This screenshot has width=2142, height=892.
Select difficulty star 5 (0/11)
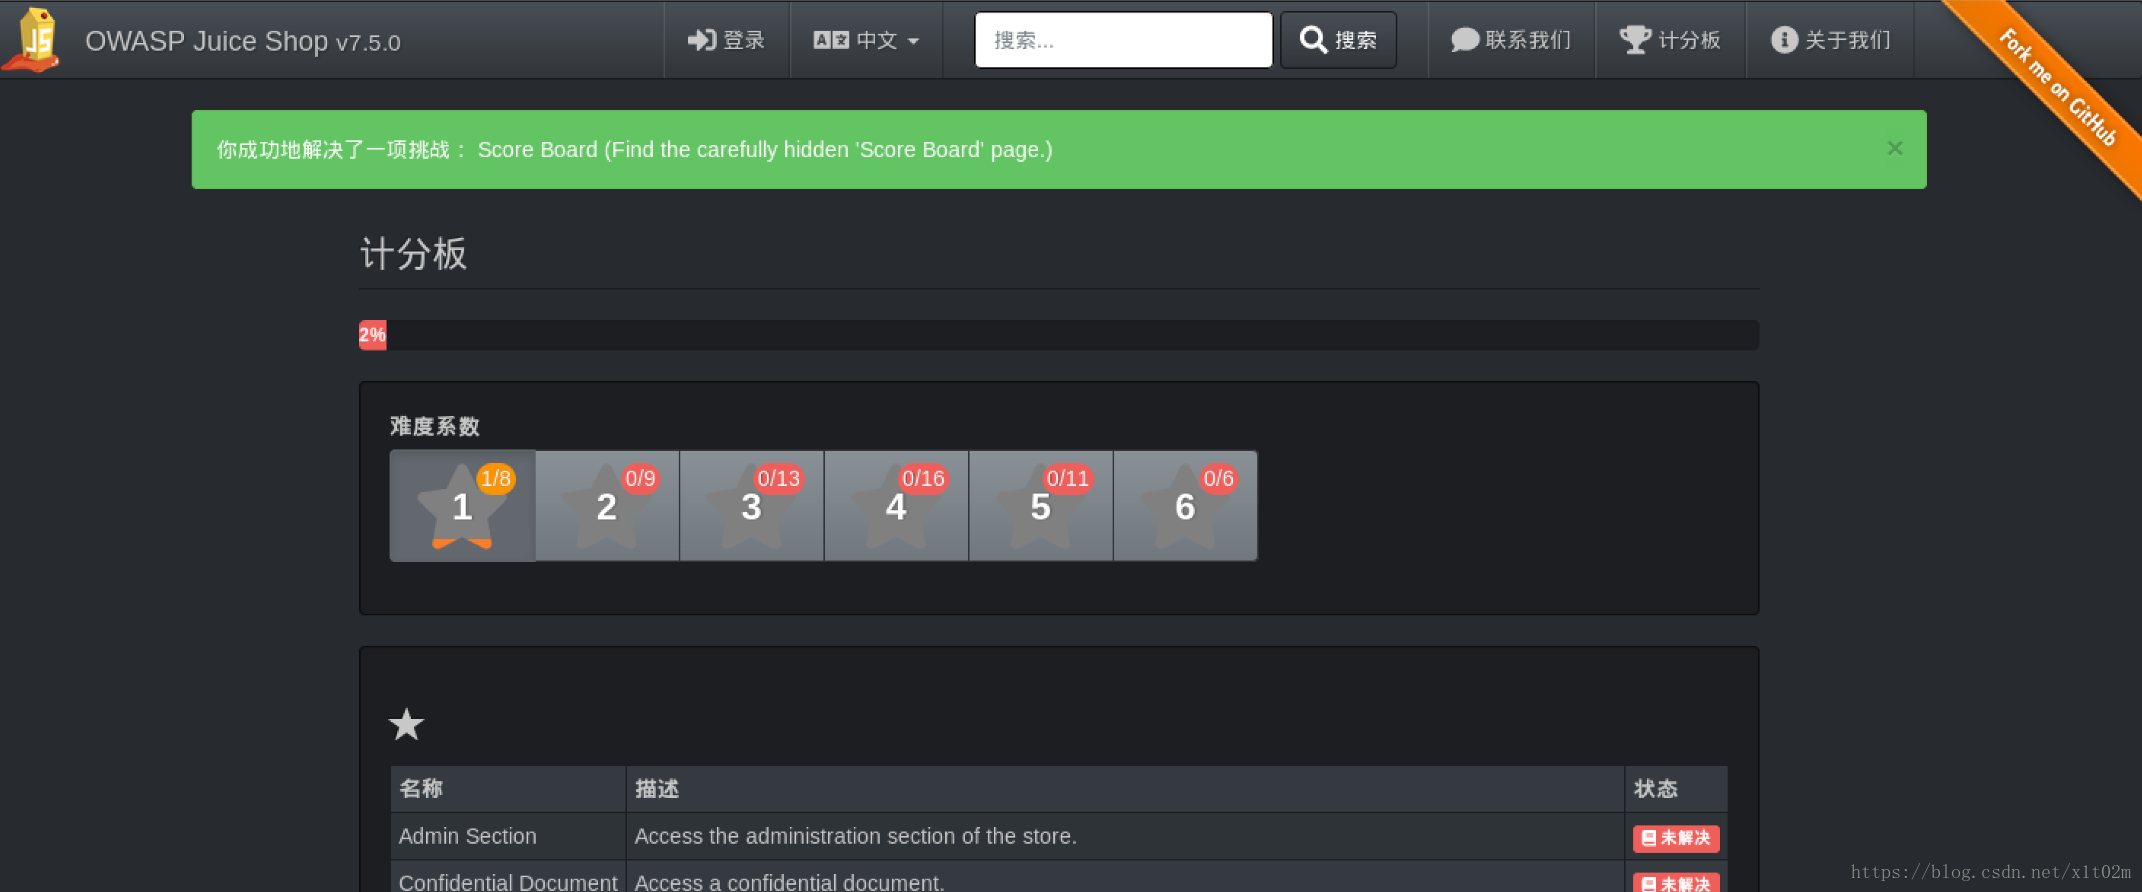coord(1041,506)
